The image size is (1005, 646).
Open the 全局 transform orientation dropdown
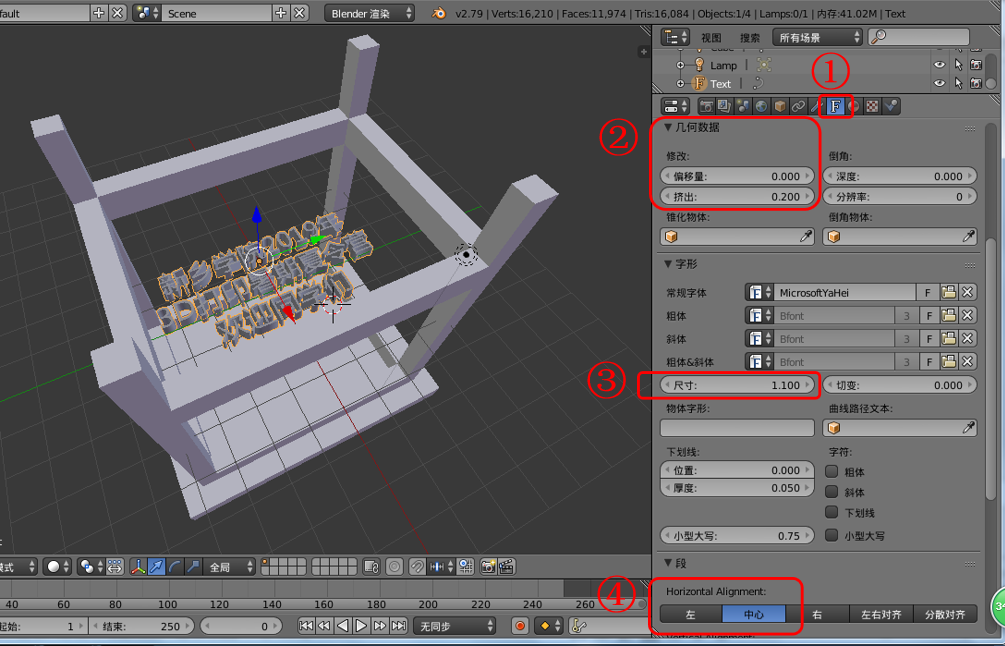230,567
